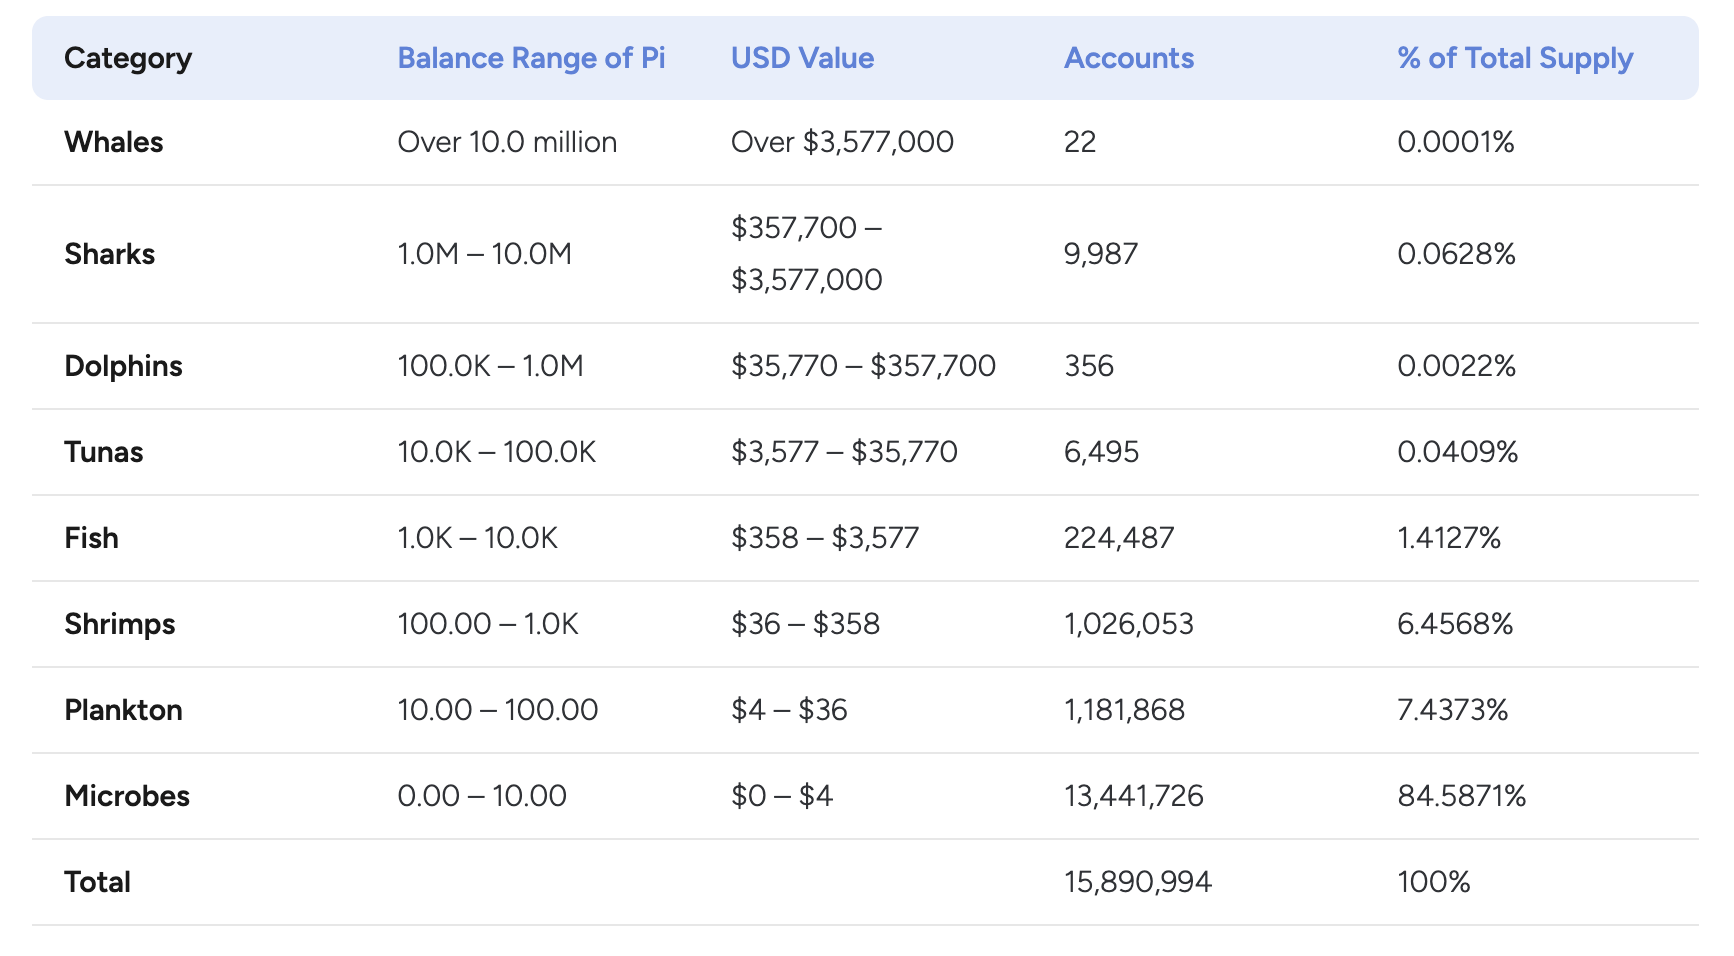Select the Shrimps category cell
This screenshot has width=1734, height=956.
[119, 624]
